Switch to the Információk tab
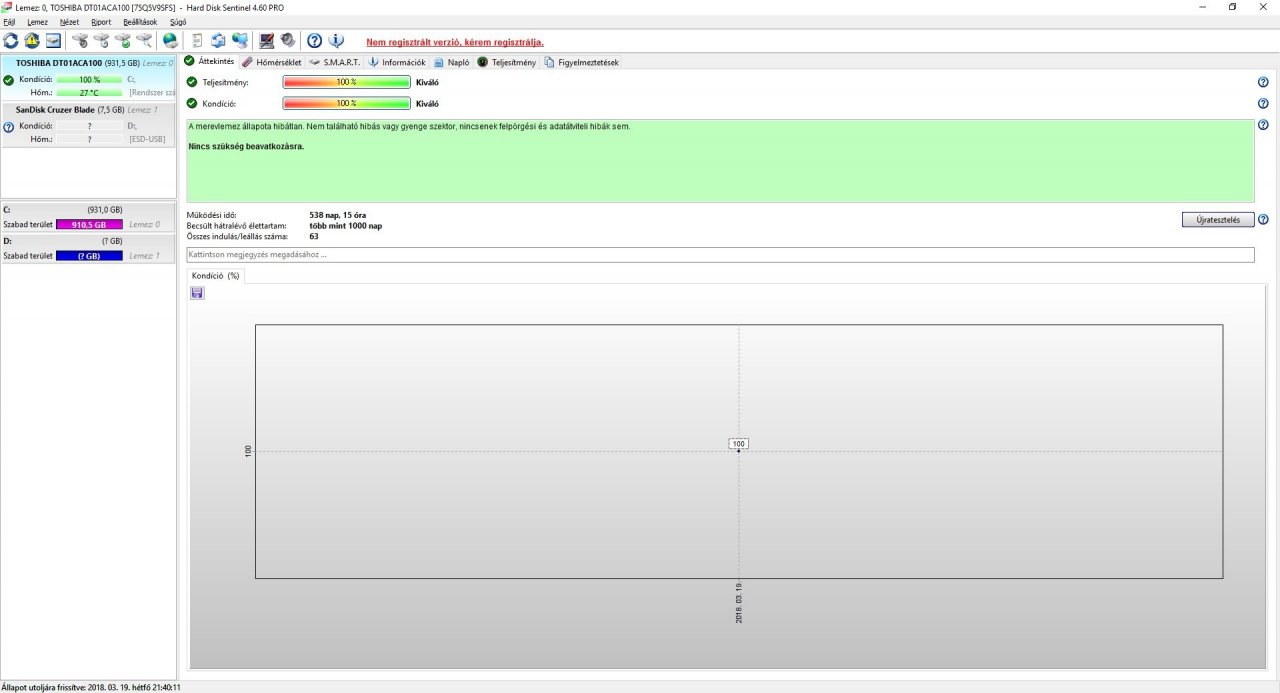Image resolution: width=1280 pixels, height=693 pixels. [397, 62]
